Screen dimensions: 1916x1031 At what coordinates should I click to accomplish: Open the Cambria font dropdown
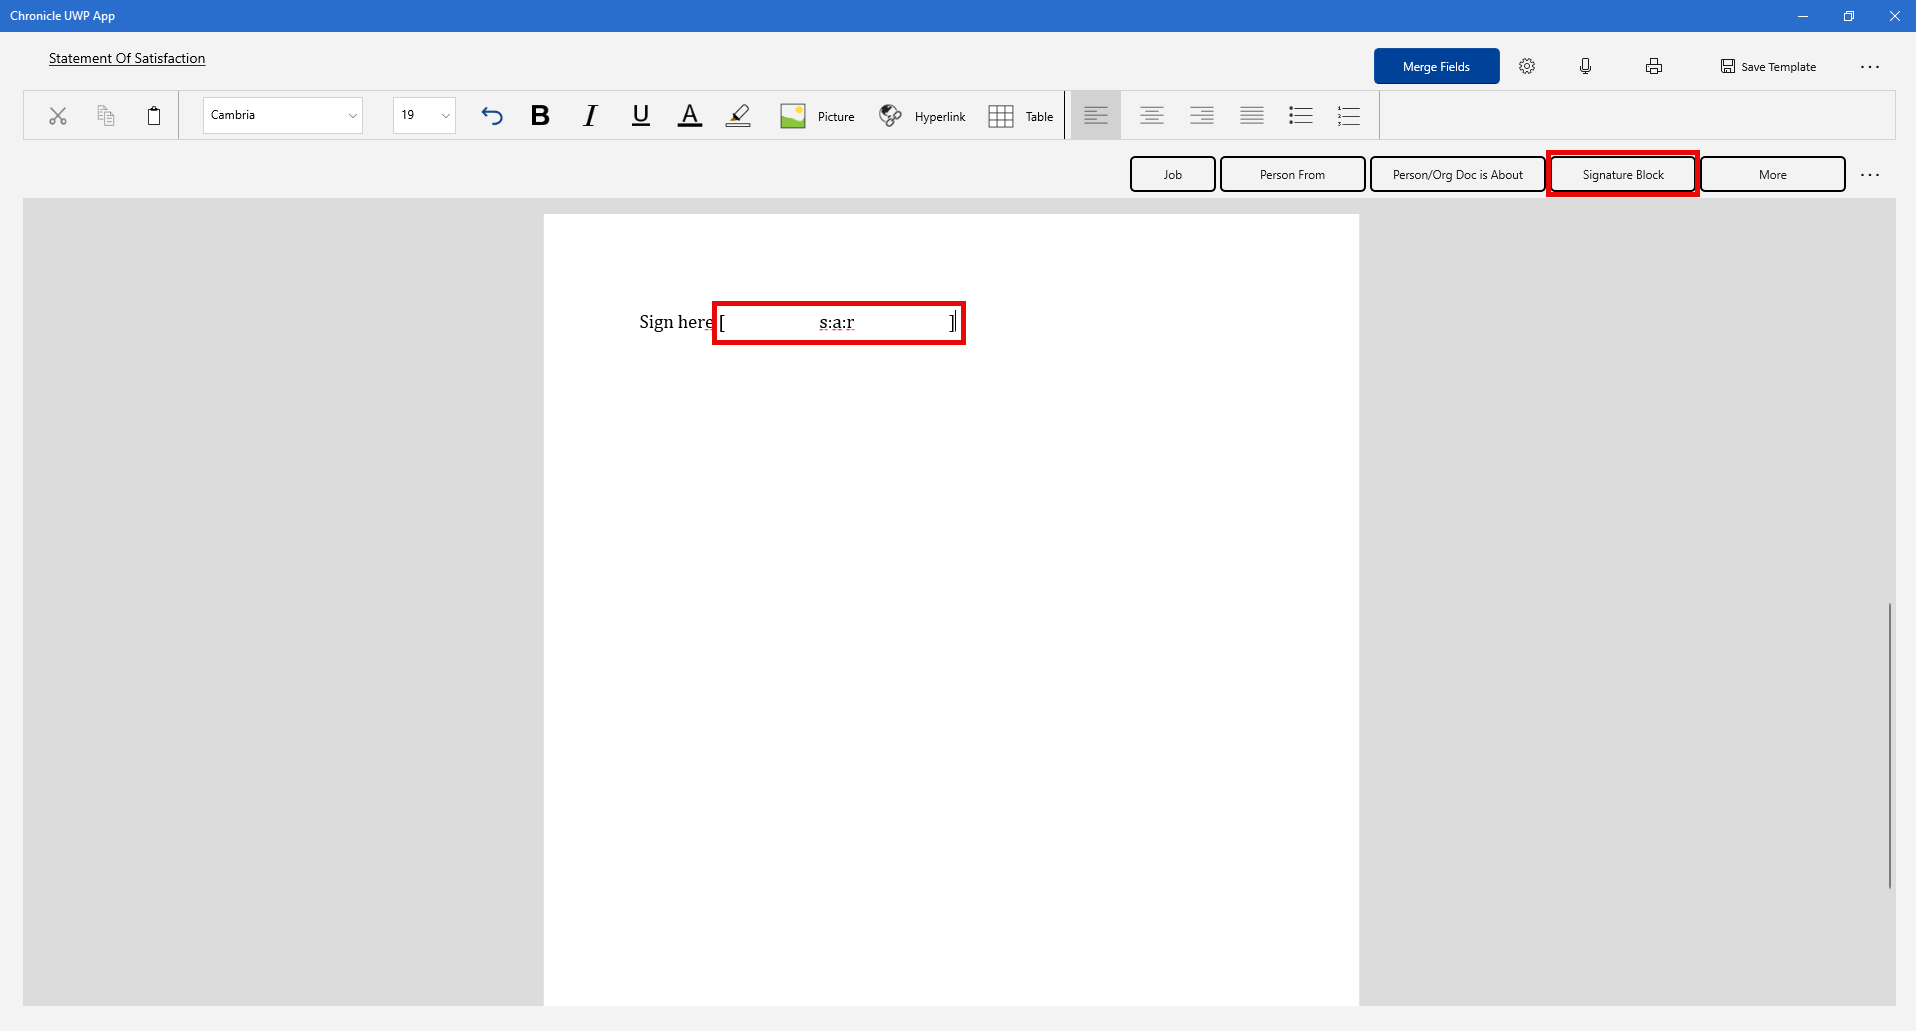283,115
